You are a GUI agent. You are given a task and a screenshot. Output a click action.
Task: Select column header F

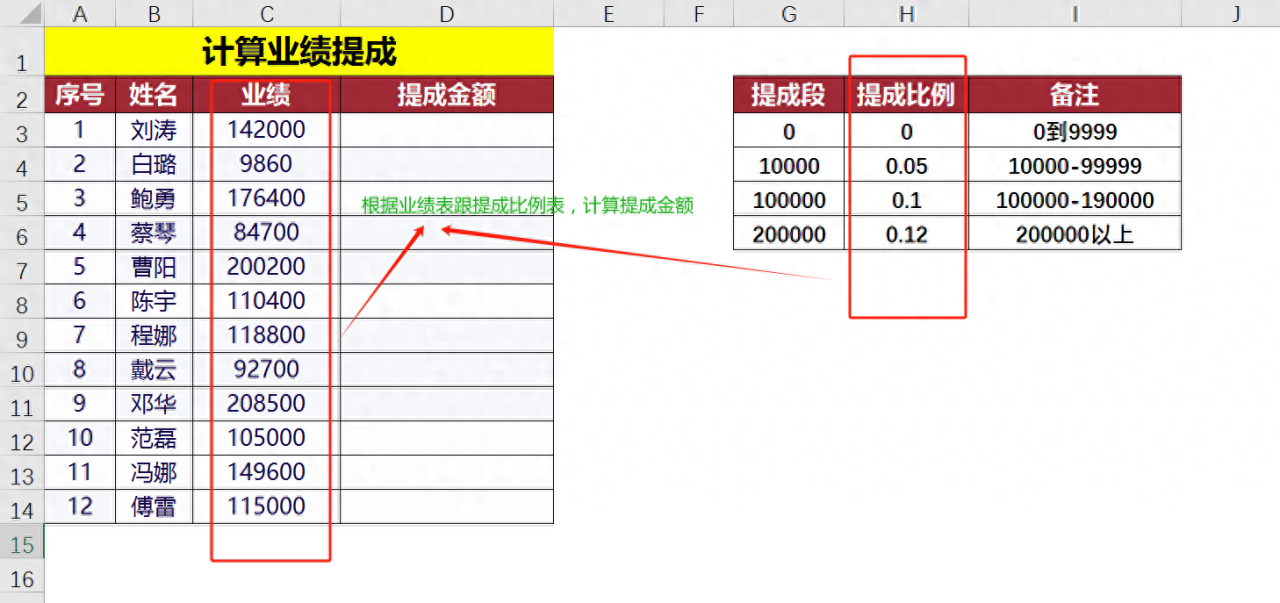pyautogui.click(x=698, y=13)
